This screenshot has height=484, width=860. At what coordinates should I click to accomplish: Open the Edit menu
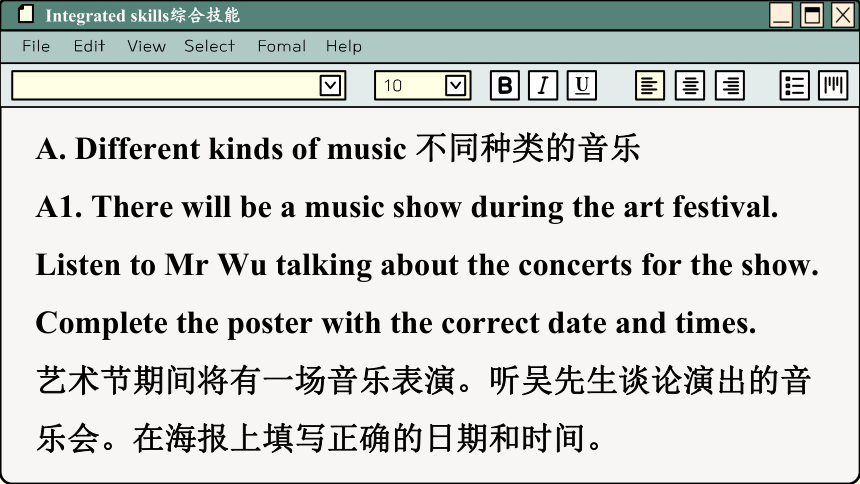tap(89, 46)
